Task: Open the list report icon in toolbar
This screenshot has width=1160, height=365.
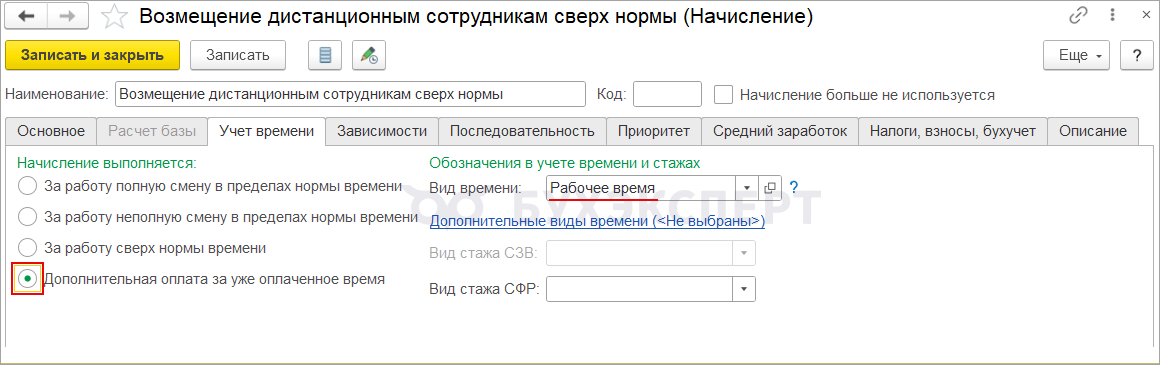Action: click(x=325, y=55)
